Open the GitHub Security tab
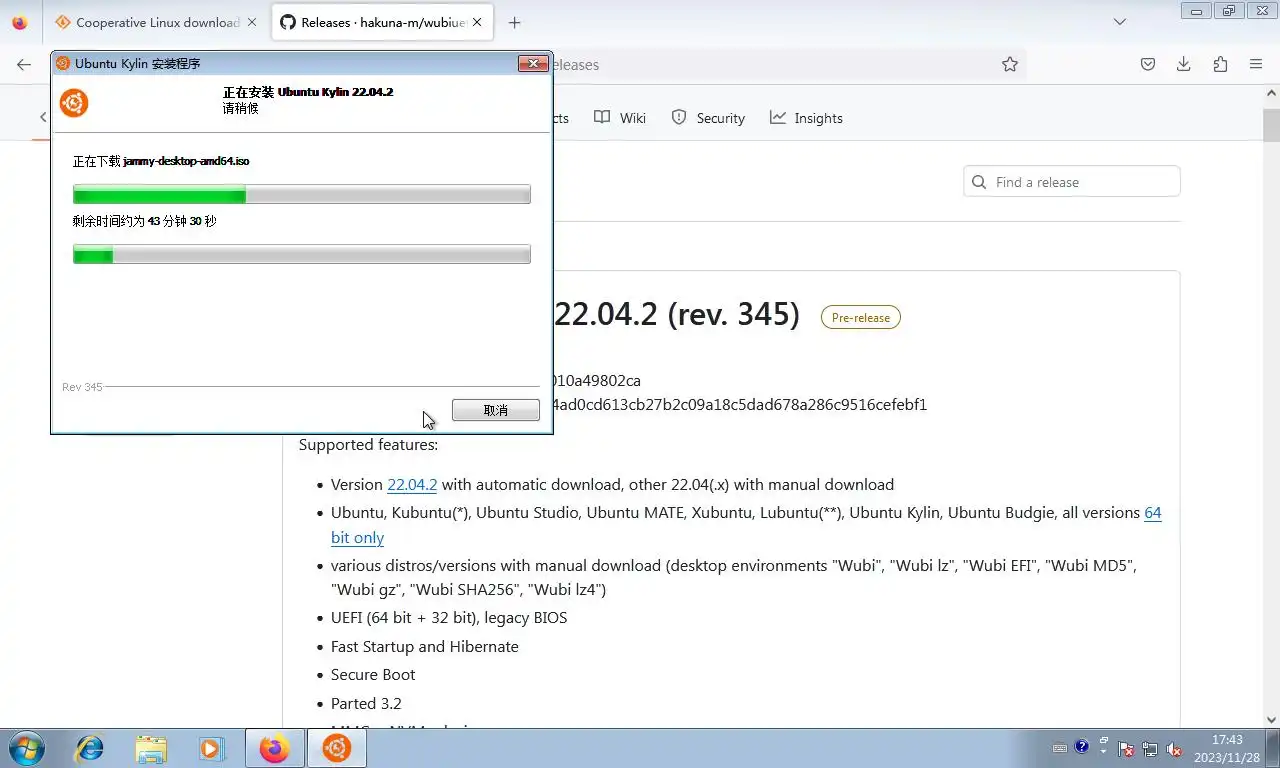The width and height of the screenshot is (1280, 768). pyautogui.click(x=708, y=118)
